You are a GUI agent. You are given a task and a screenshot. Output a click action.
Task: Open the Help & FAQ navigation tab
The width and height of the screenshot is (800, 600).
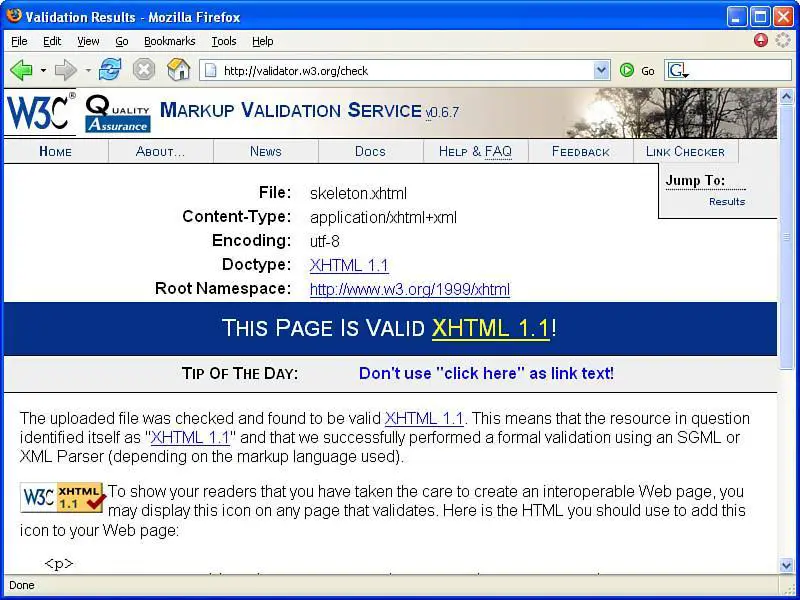476,152
